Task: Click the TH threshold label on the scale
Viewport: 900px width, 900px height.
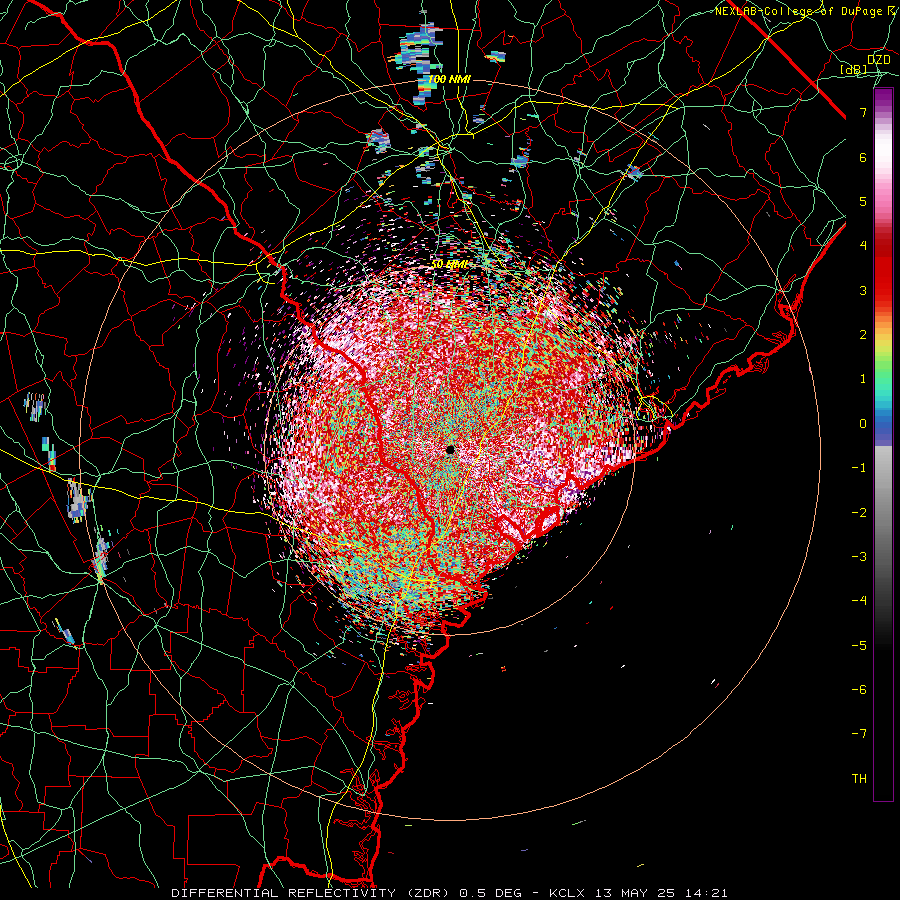Action: pos(859,779)
